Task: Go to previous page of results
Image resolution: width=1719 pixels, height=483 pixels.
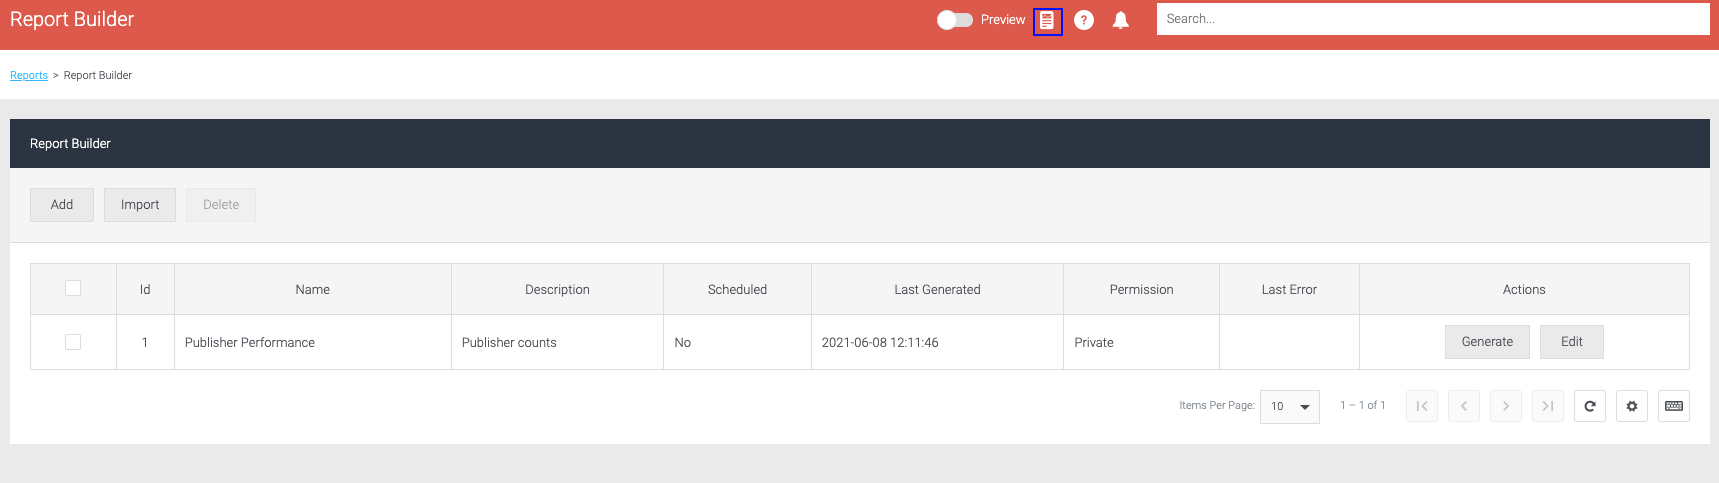Action: click(x=1464, y=406)
